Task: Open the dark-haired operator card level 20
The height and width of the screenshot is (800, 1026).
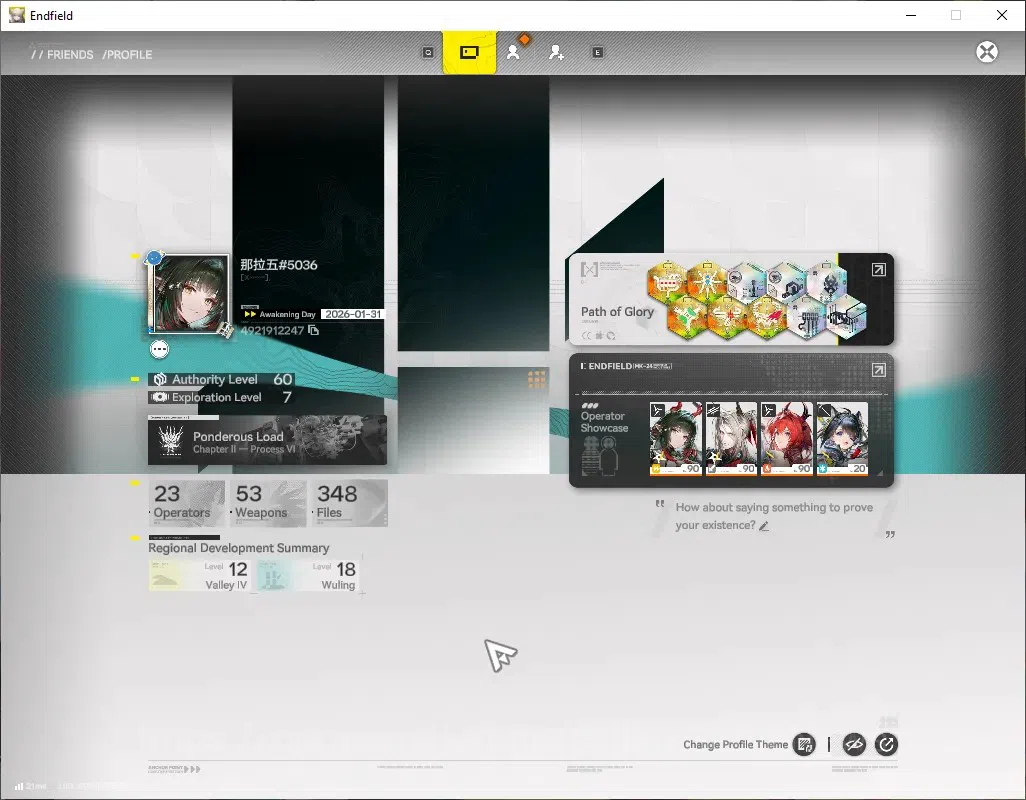Action: 842,438
